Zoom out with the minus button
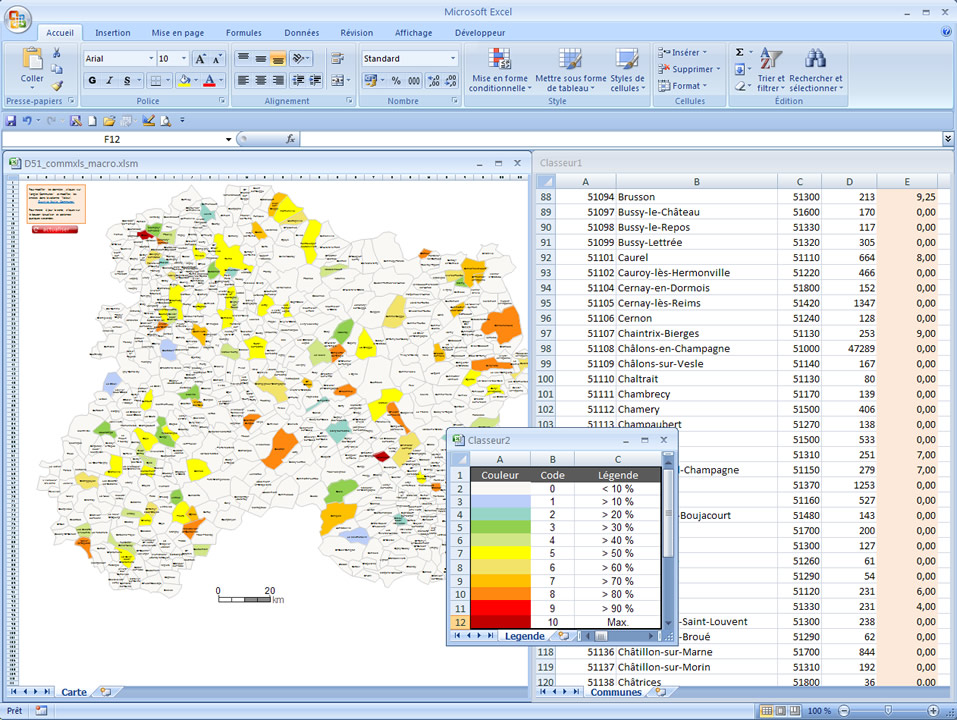The width and height of the screenshot is (957, 720). click(844, 710)
